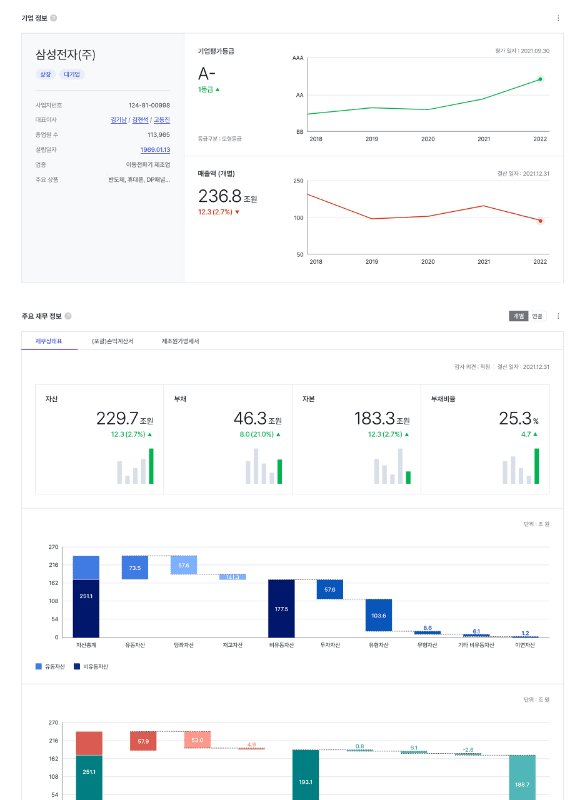Image resolution: width=585 pixels, height=800 pixels.
Task: Click the 상장 tag under 삼성전자(주)
Action: pyautogui.click(x=45, y=74)
